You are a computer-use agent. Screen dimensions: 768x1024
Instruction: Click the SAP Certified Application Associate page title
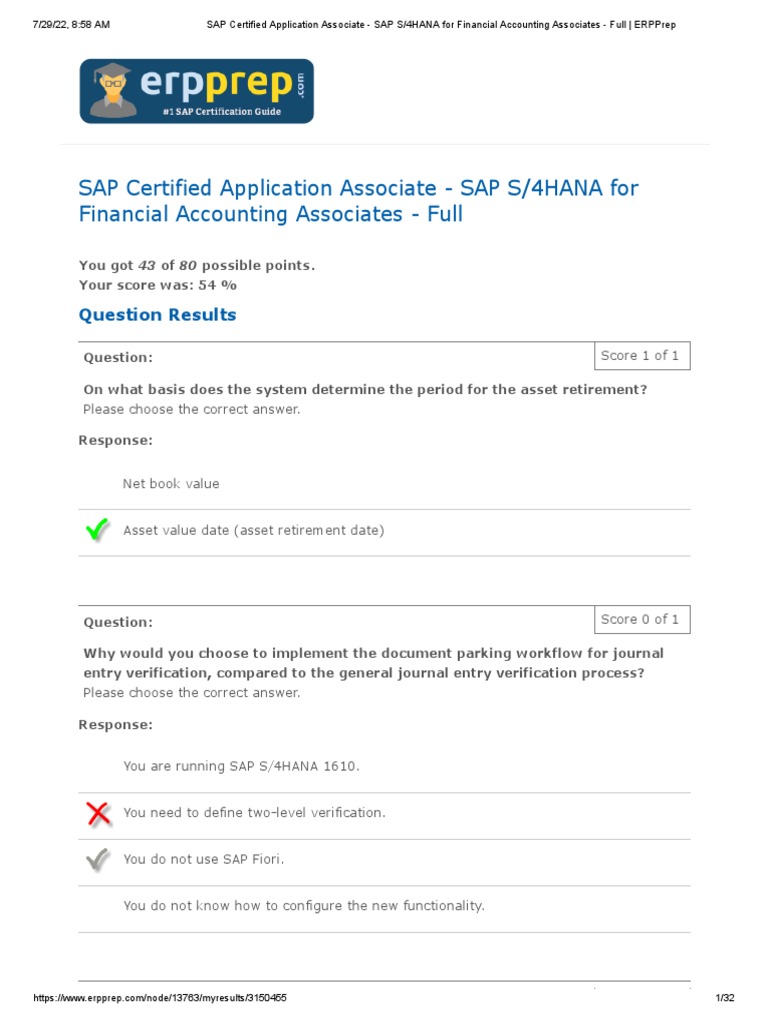pos(358,201)
